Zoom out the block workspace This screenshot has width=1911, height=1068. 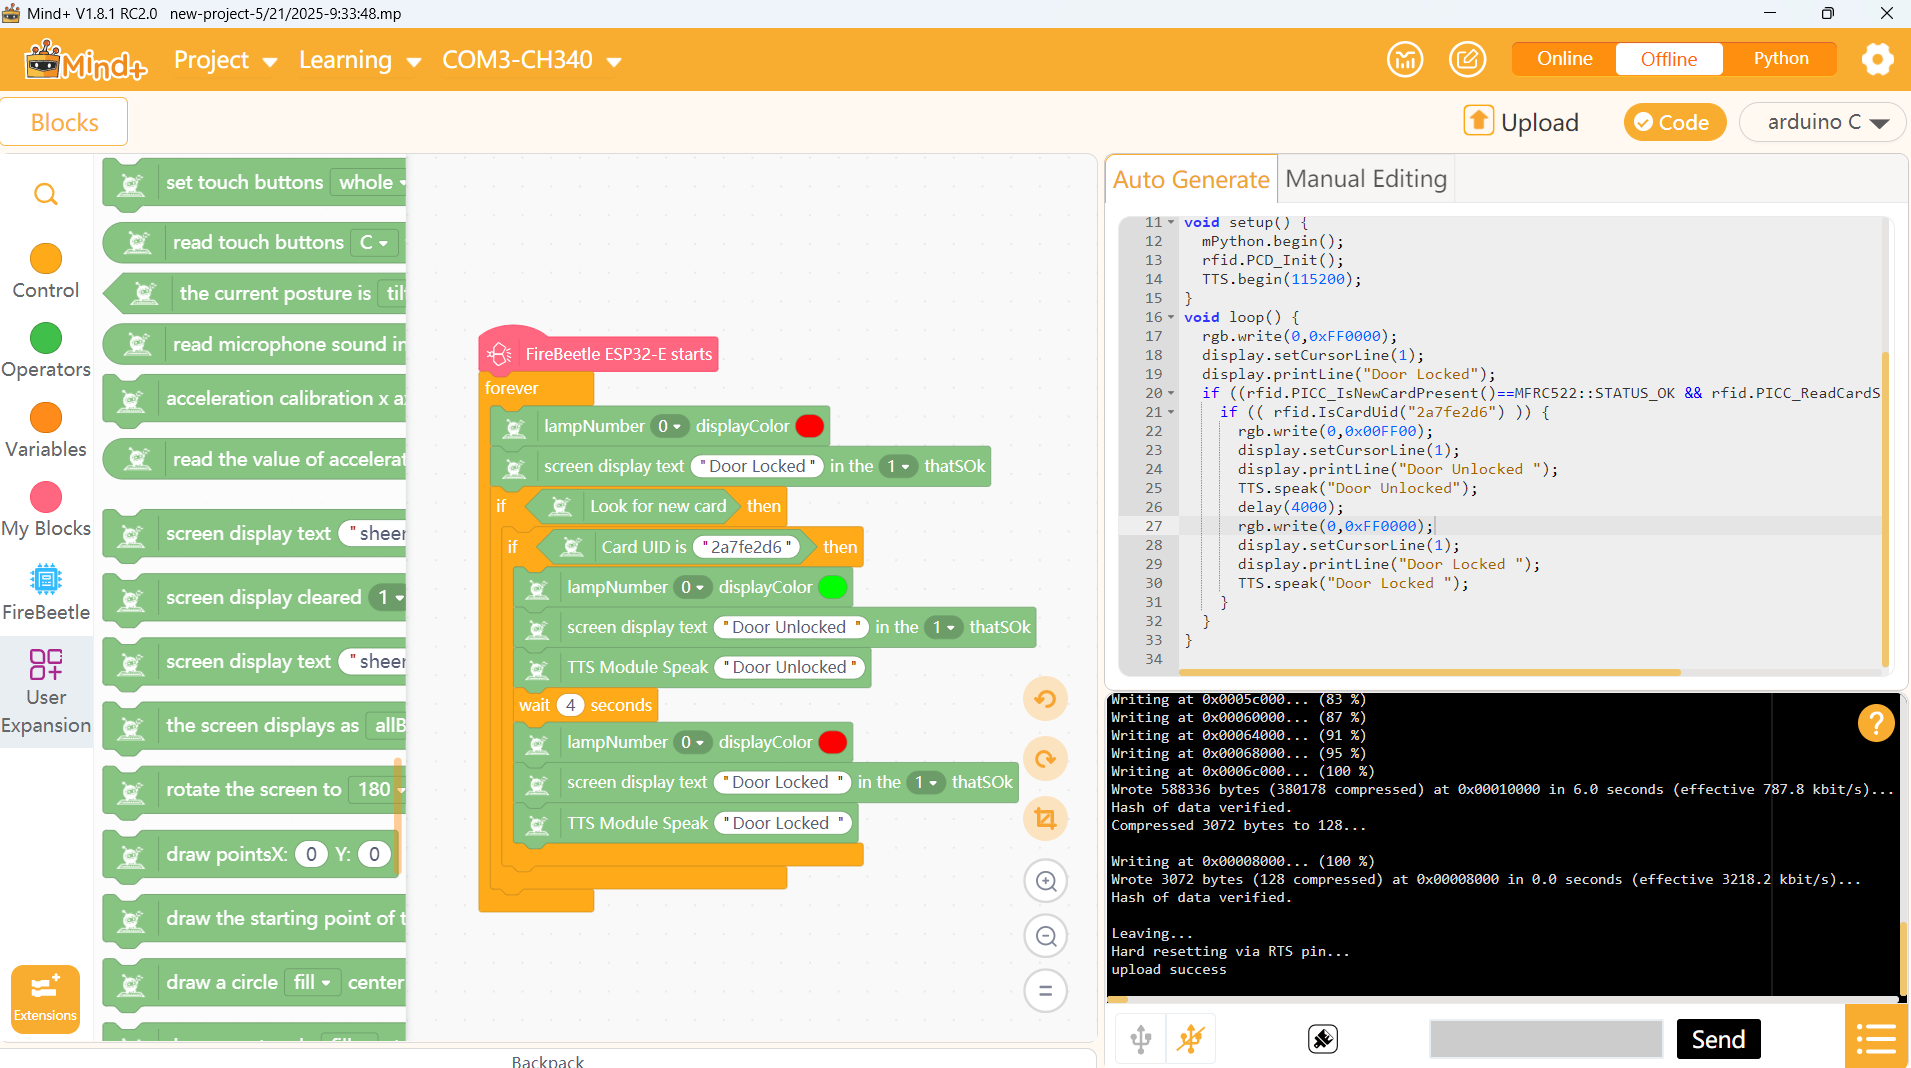pyautogui.click(x=1046, y=936)
